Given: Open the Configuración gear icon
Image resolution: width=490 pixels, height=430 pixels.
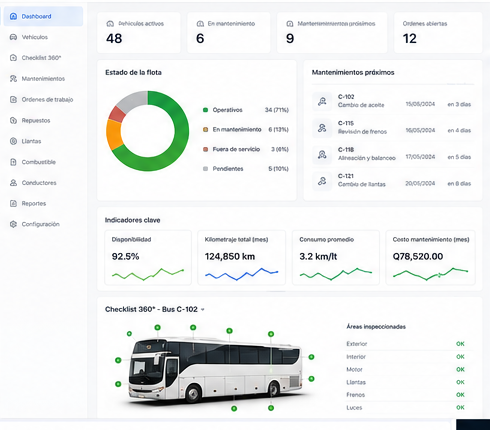Looking at the screenshot, I should pyautogui.click(x=13, y=224).
